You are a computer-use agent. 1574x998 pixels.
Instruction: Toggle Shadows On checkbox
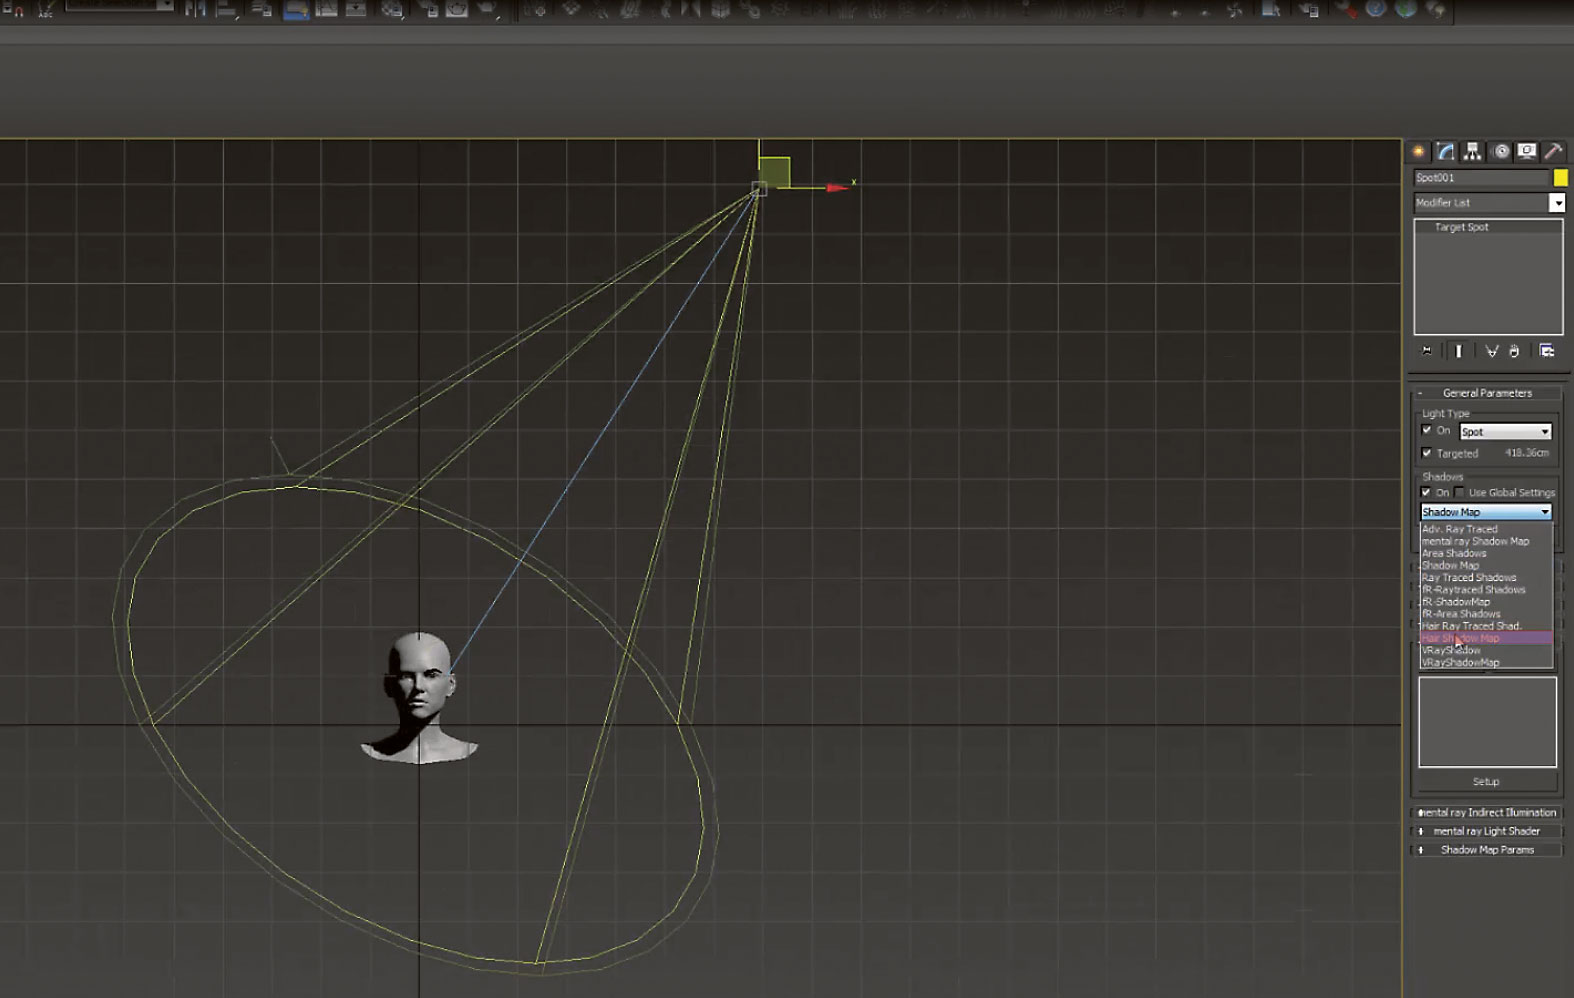tap(1427, 492)
